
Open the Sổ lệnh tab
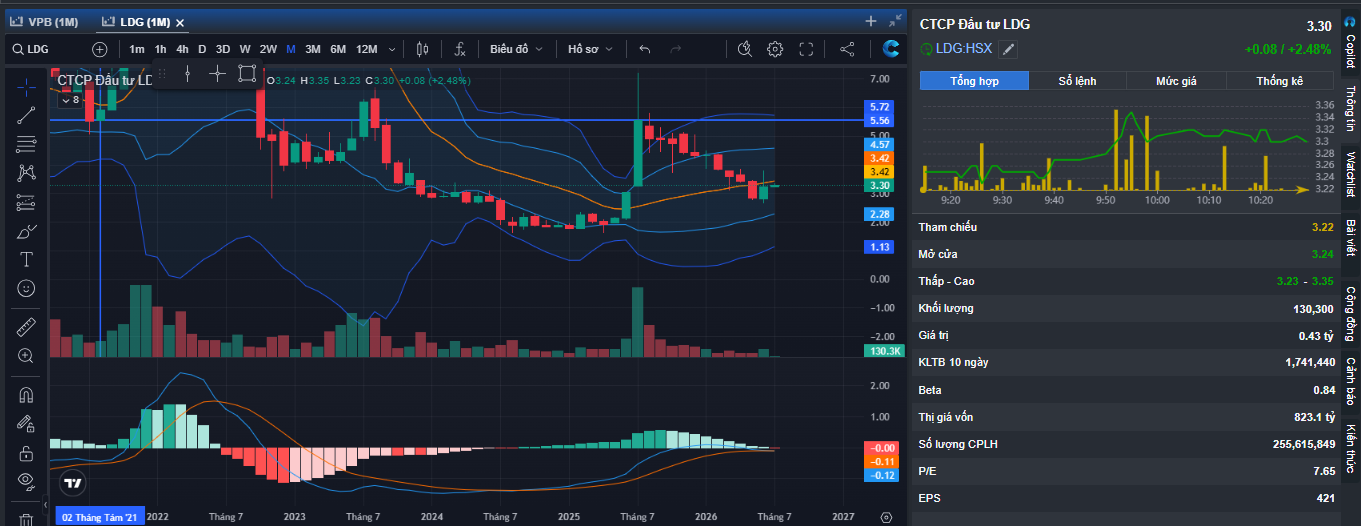click(1078, 81)
